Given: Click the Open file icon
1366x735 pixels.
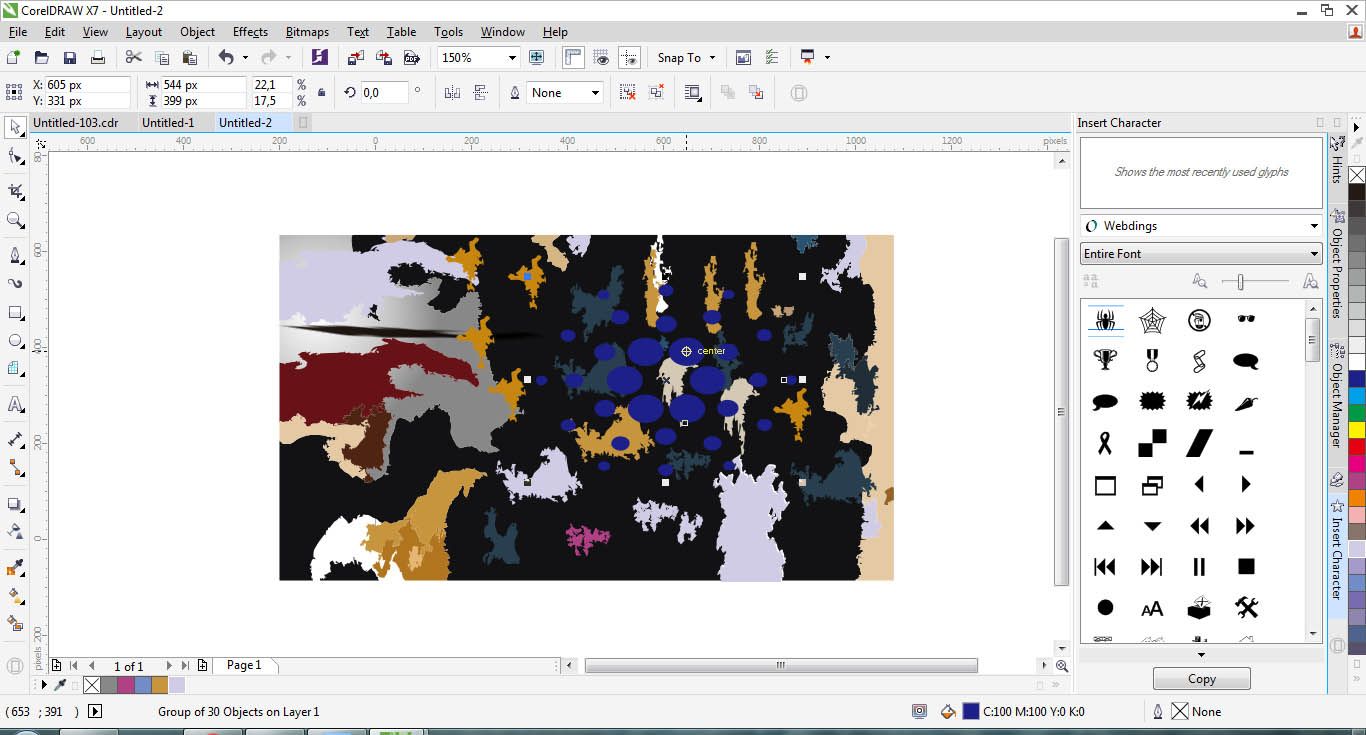Looking at the screenshot, I should click(41, 58).
